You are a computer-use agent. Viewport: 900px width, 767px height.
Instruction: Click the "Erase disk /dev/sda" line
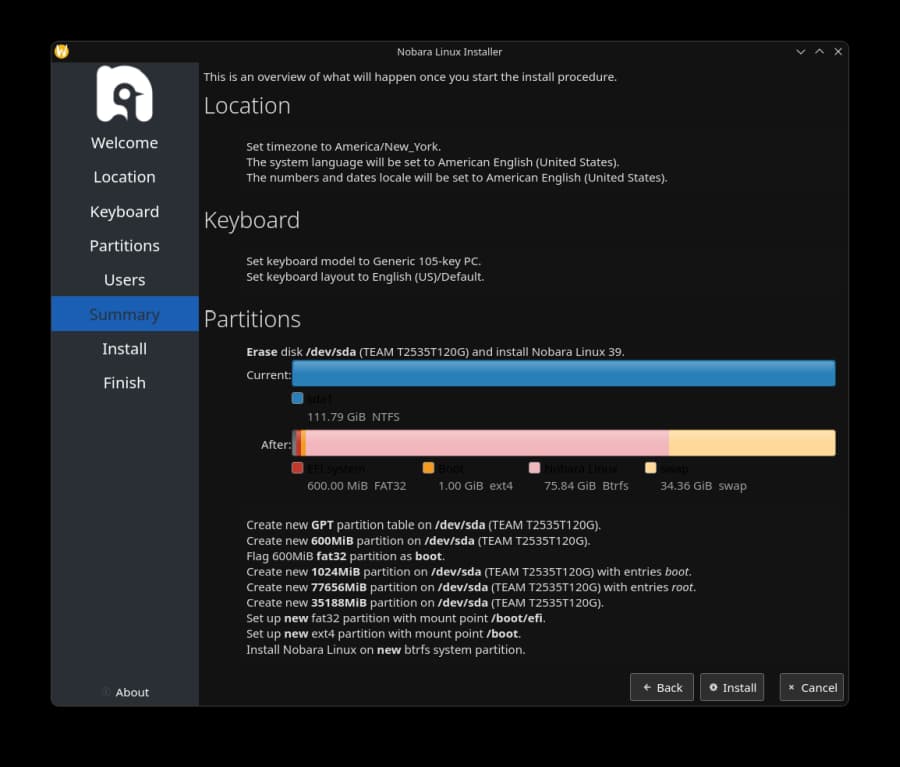(x=436, y=352)
